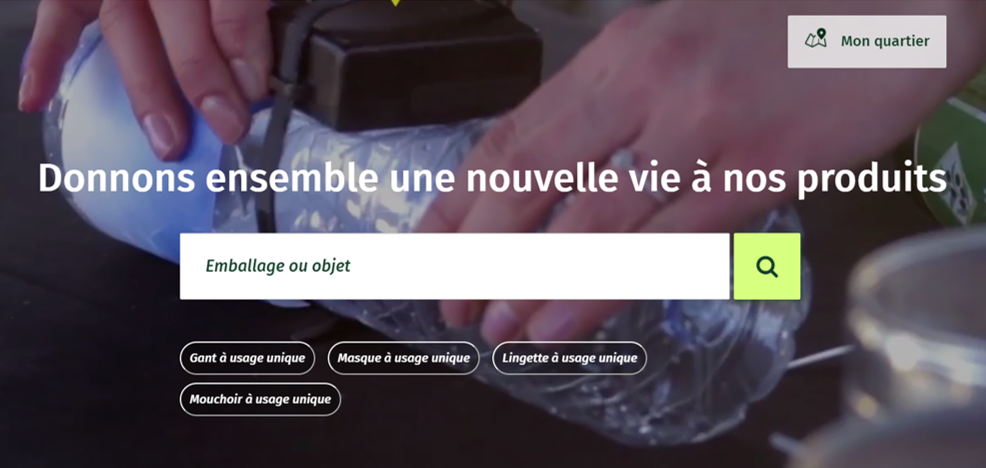
Task: Click the empty right side of search field
Action: pos(597,267)
